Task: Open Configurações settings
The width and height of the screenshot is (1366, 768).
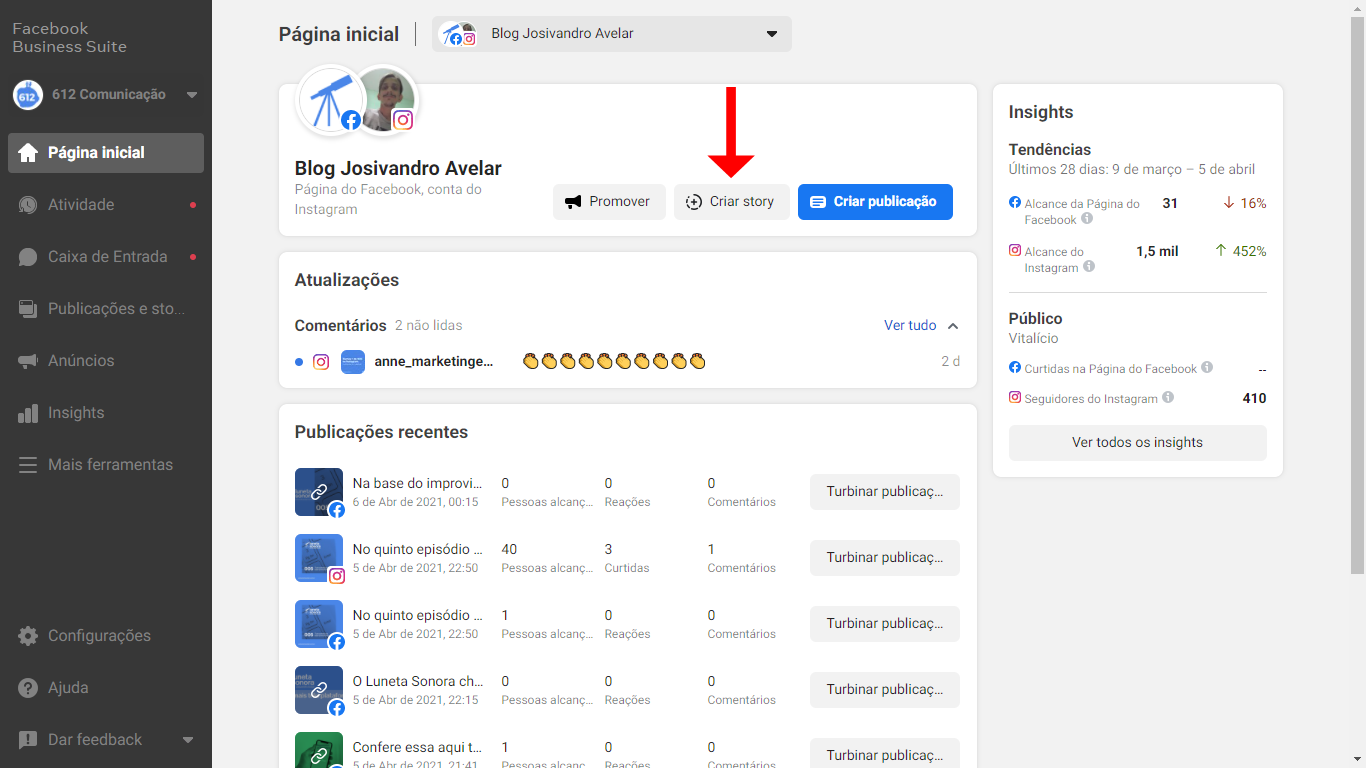Action: [x=106, y=636]
